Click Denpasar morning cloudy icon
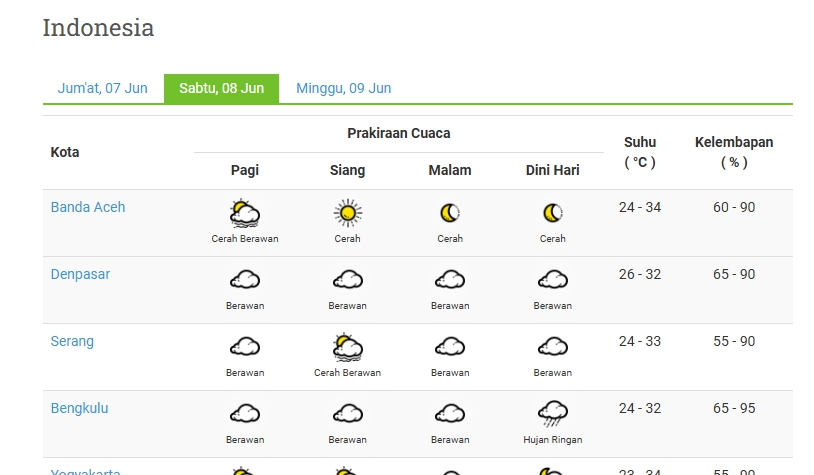 245,280
